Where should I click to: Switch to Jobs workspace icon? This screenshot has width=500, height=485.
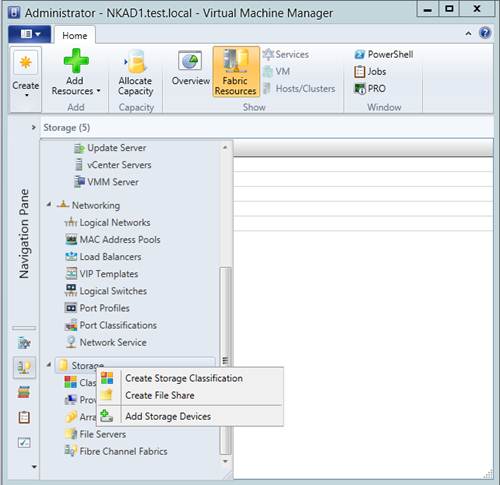click(24, 417)
